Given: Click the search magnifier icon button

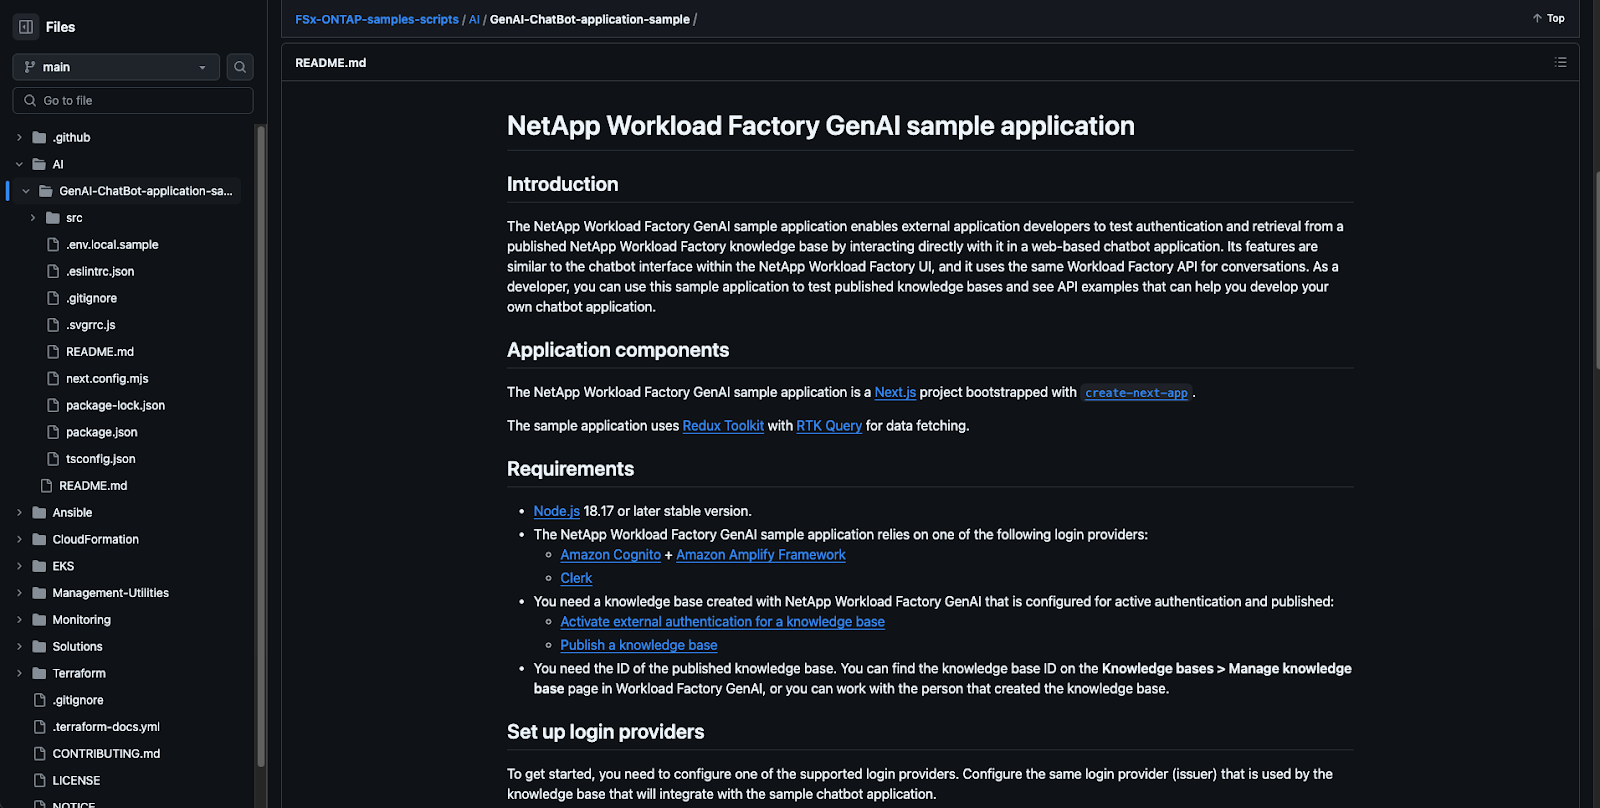Looking at the screenshot, I should coord(240,67).
